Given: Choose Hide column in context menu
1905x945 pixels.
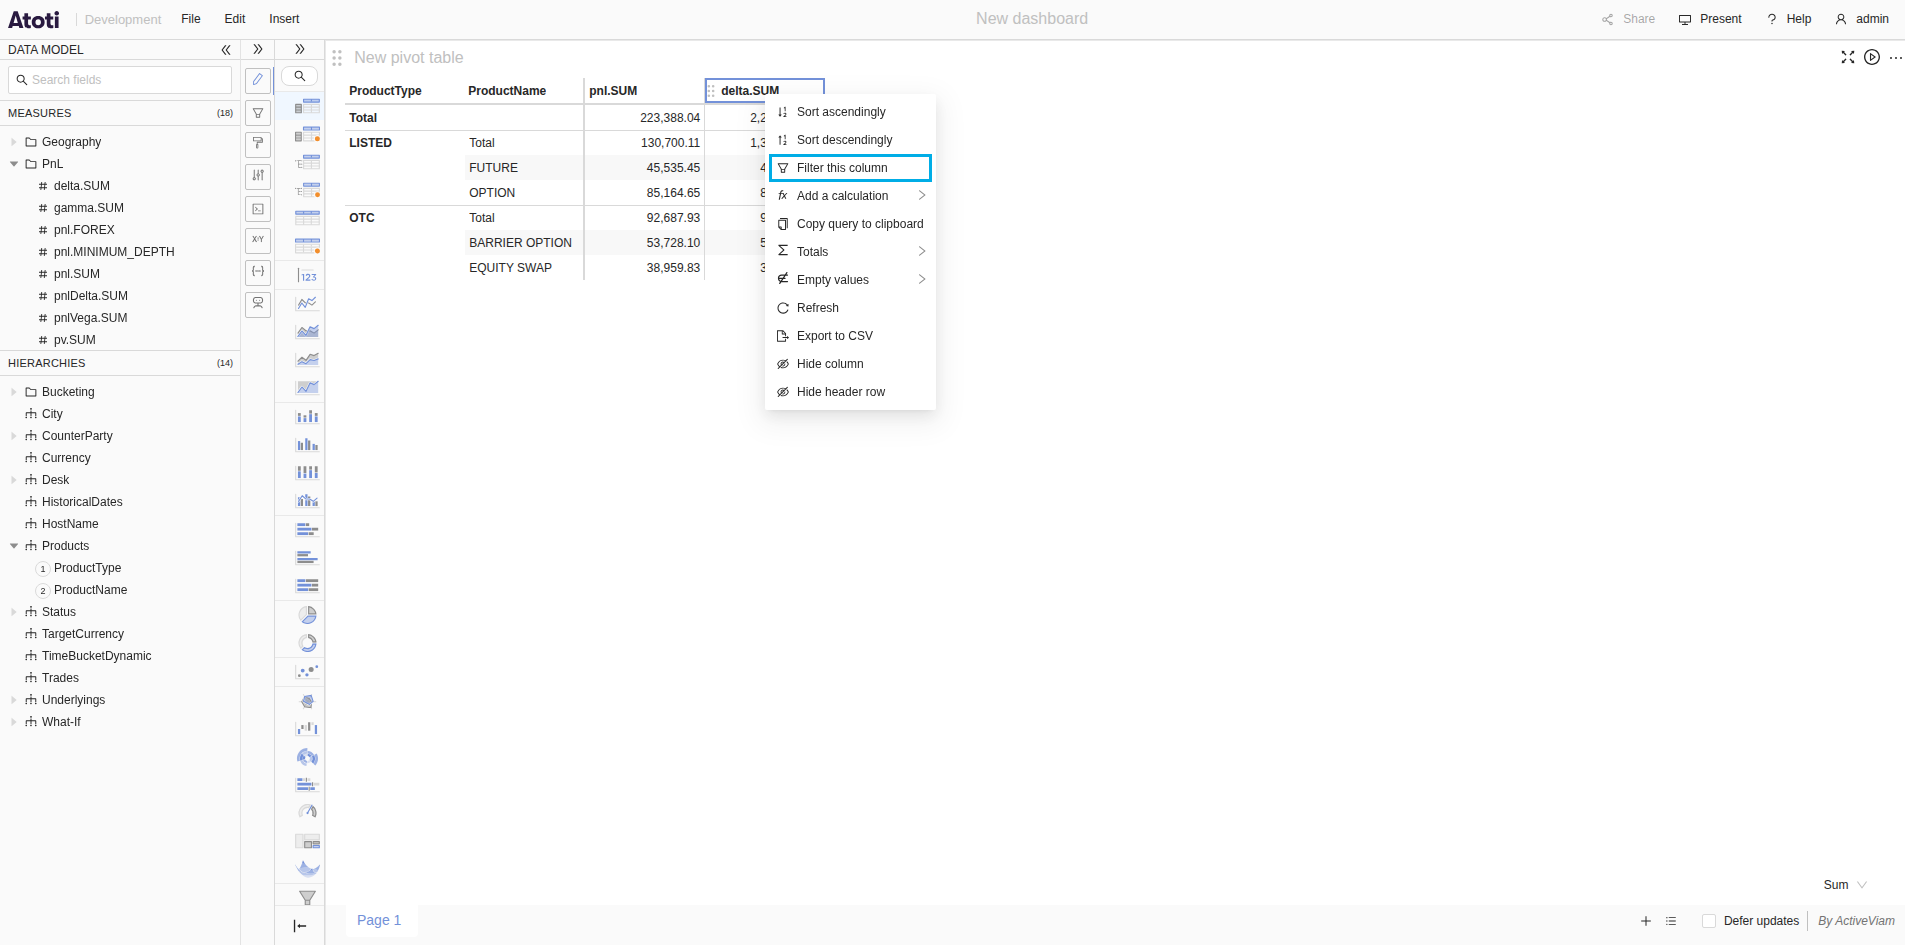Looking at the screenshot, I should (x=850, y=364).
